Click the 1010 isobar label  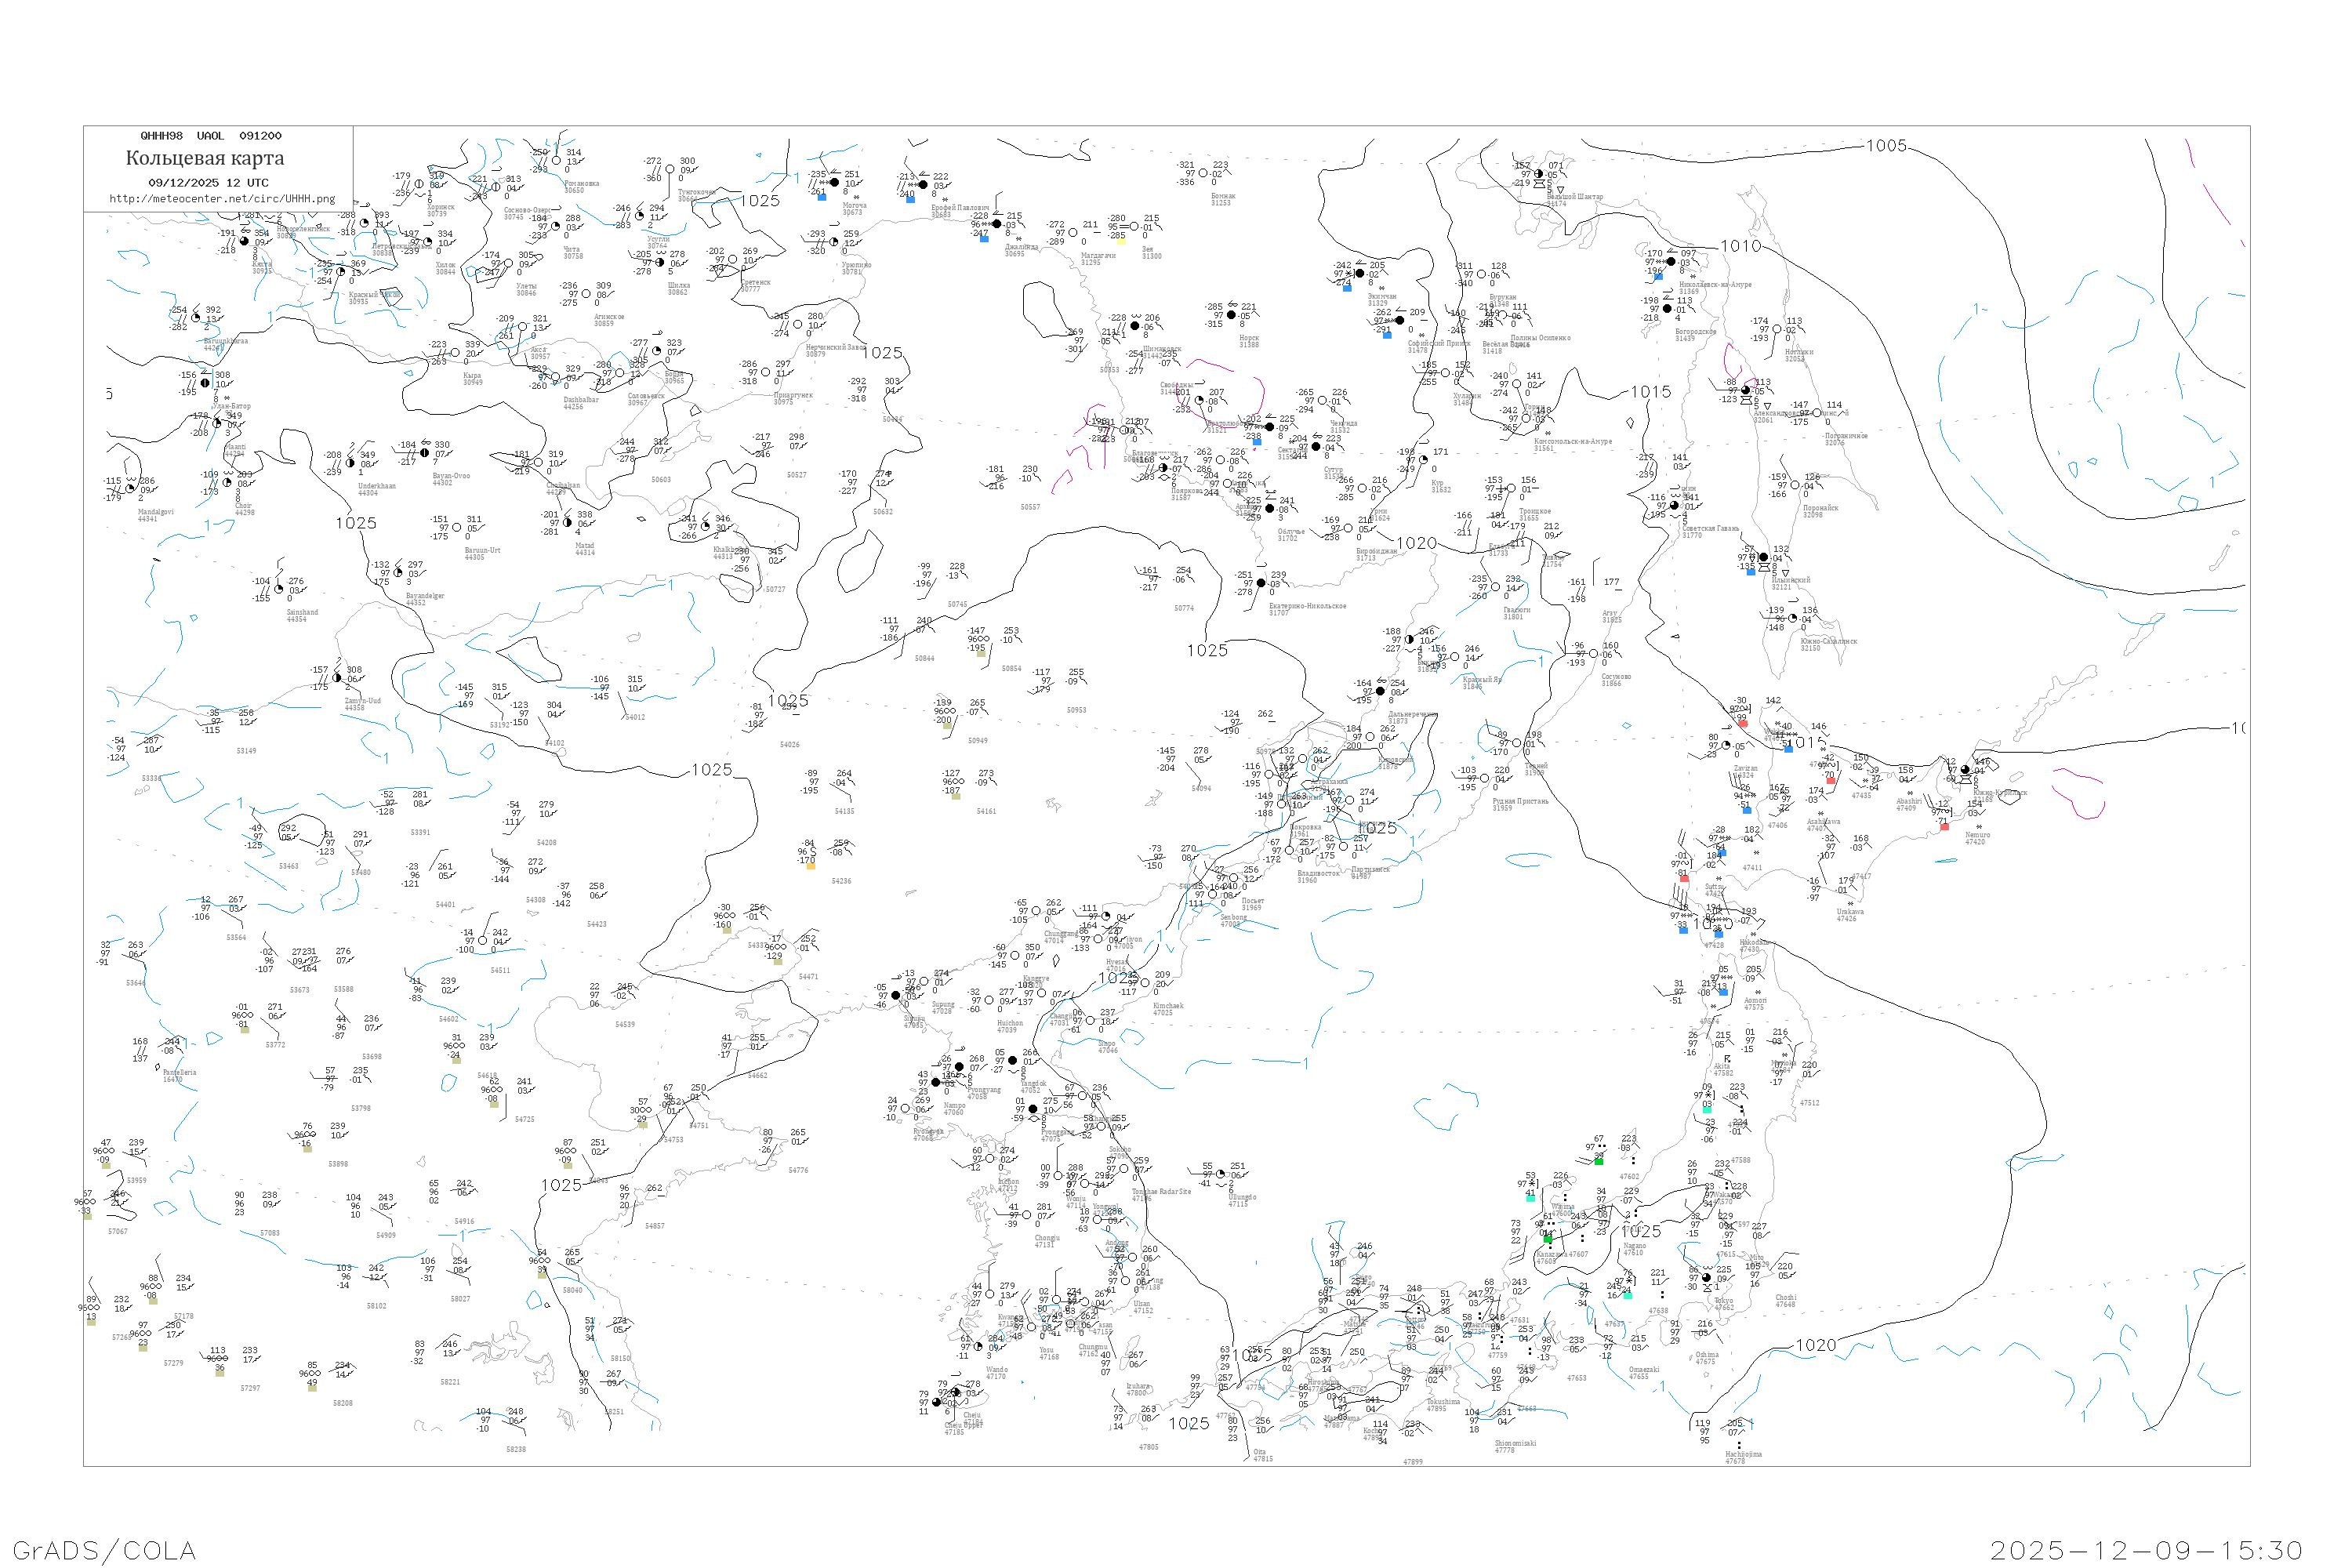point(1740,246)
